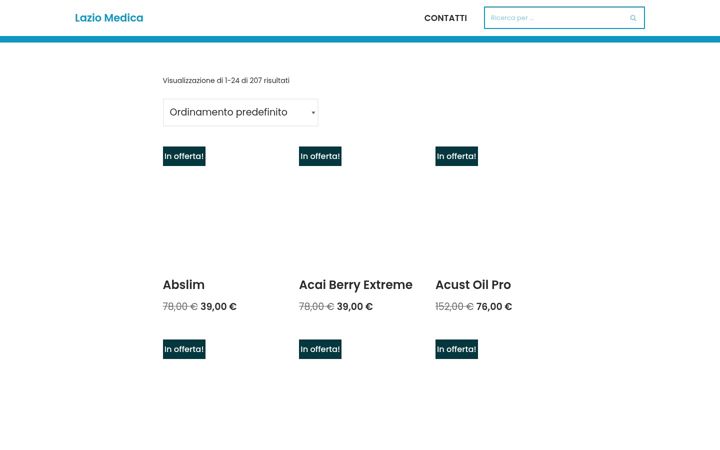Open the Acai Berry Extreme product
The width and height of the screenshot is (720, 450).
pos(355,285)
